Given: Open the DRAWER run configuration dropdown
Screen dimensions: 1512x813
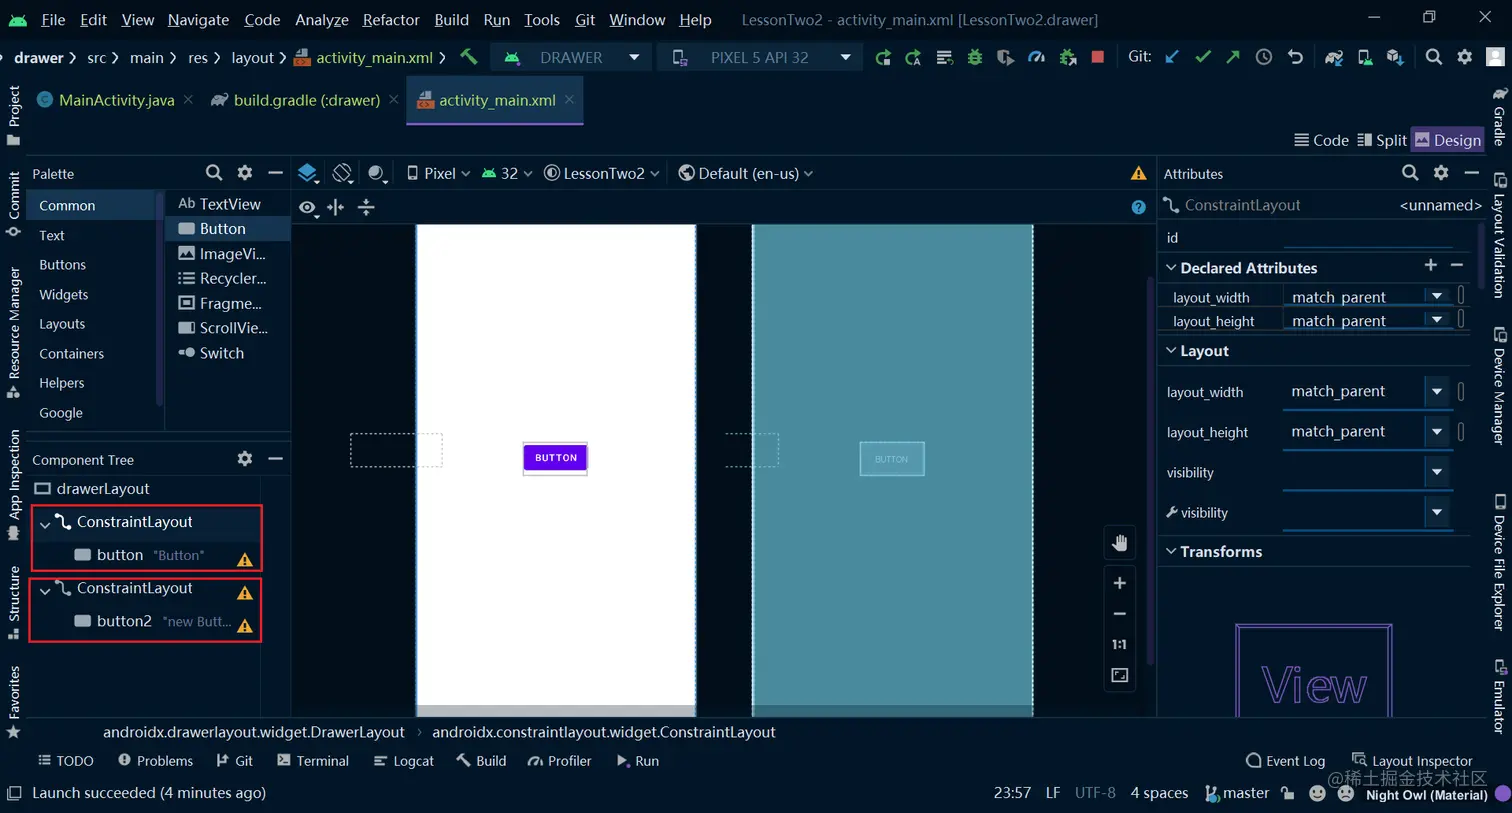Looking at the screenshot, I should click(572, 57).
